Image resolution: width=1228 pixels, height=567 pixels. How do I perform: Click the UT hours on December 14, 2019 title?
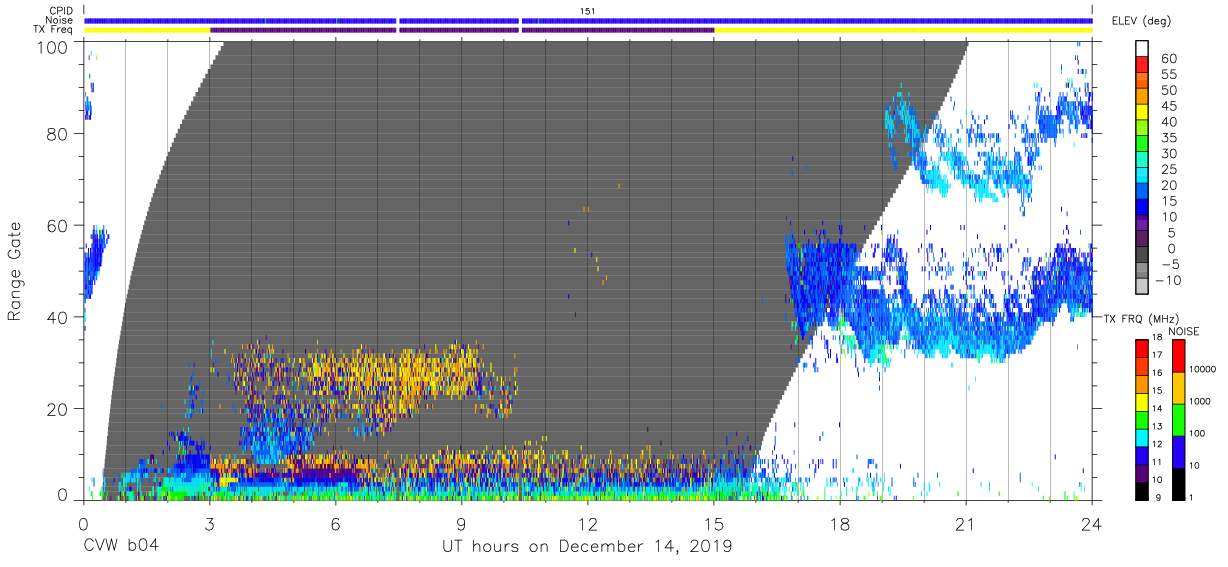point(587,546)
